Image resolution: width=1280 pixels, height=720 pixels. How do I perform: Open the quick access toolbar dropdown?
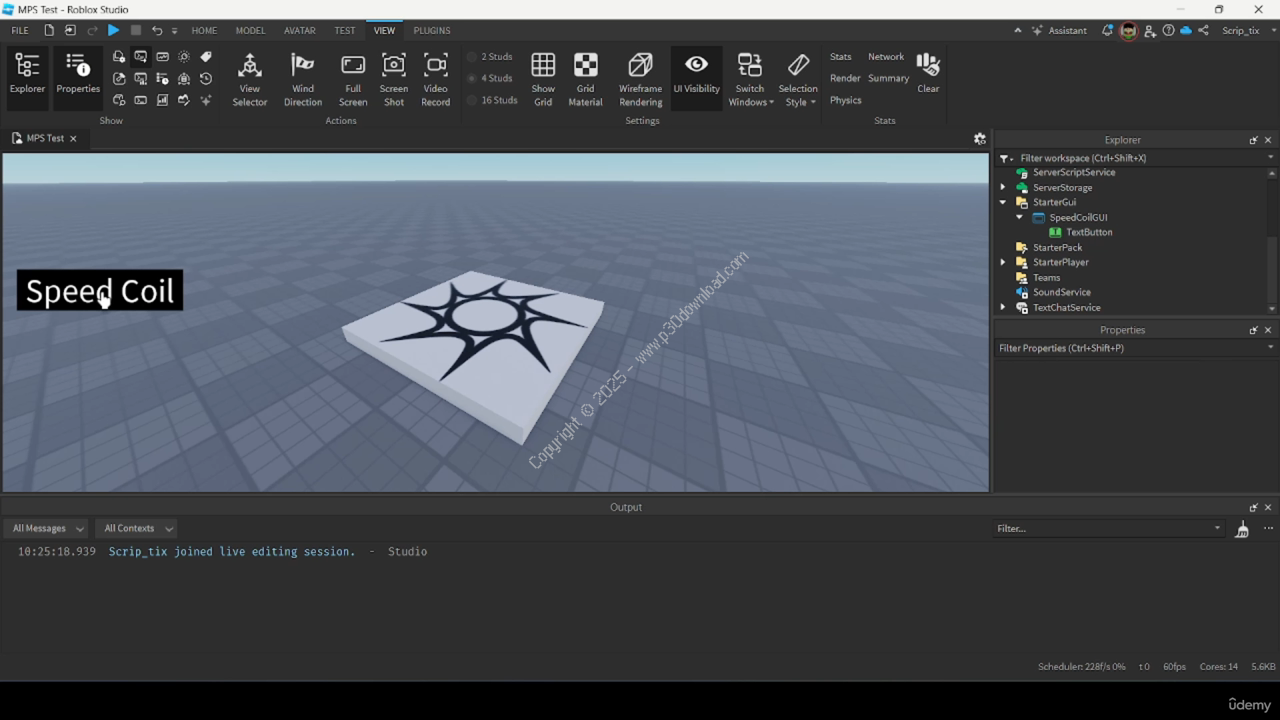[x=174, y=31]
